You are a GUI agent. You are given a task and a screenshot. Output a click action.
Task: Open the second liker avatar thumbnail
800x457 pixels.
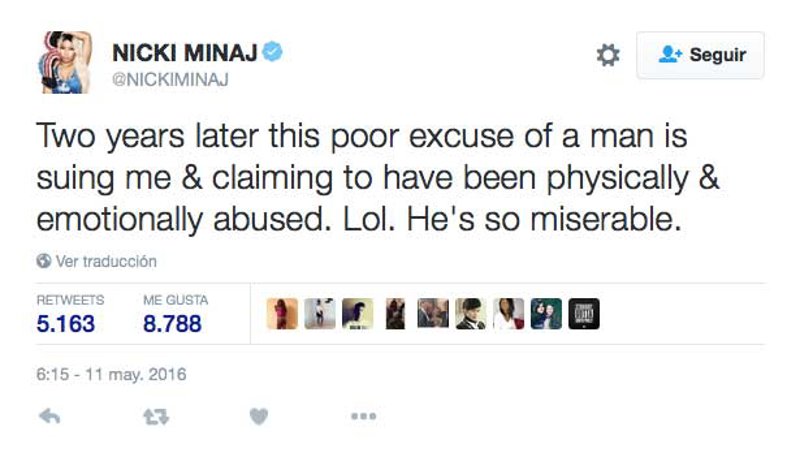pyautogui.click(x=320, y=314)
